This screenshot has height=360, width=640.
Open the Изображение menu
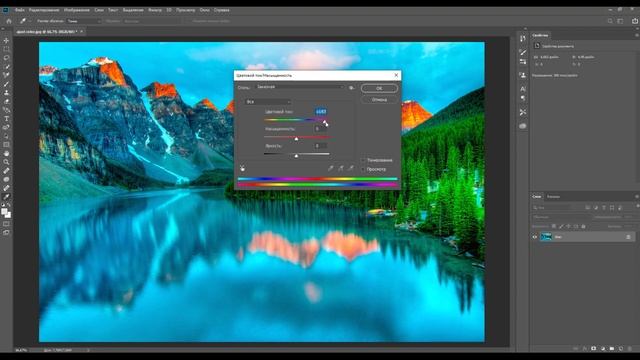(77, 10)
